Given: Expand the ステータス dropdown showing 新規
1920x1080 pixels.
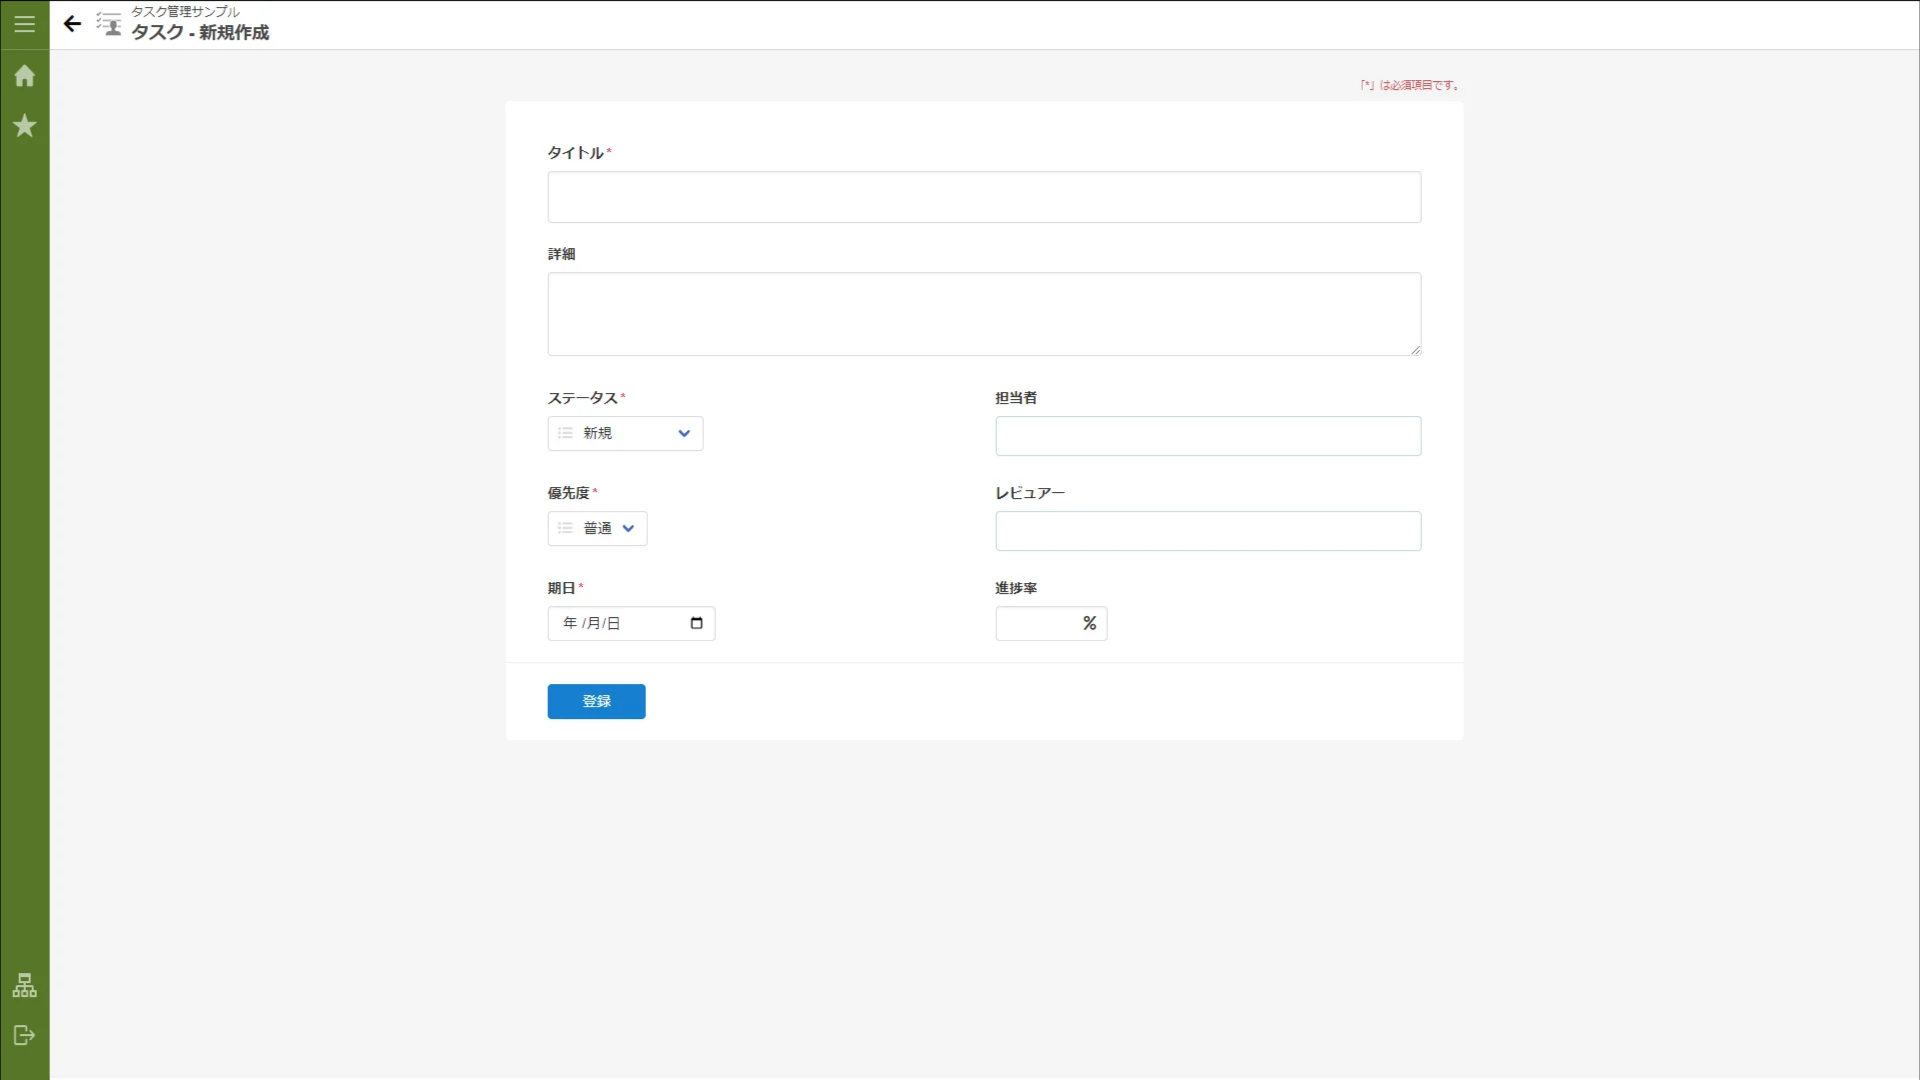Looking at the screenshot, I should pos(625,433).
